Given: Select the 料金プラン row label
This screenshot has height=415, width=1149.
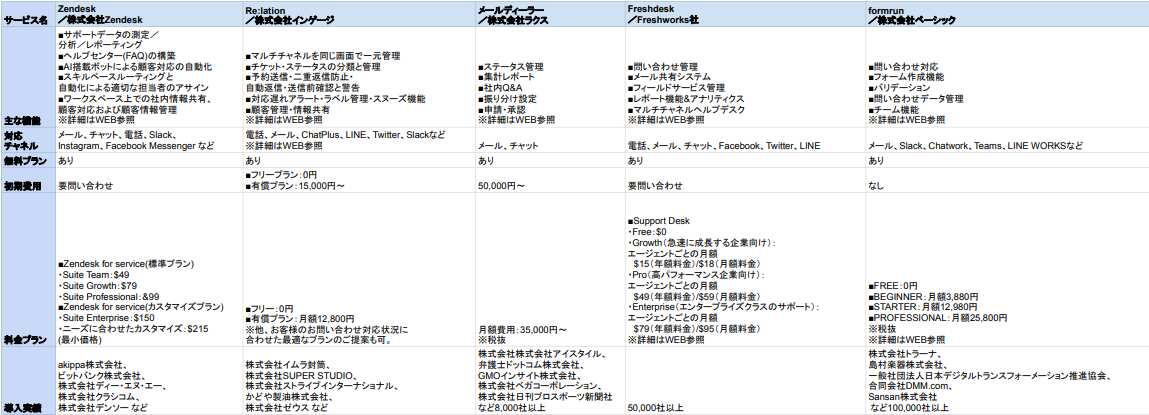Looking at the screenshot, I should pyautogui.click(x=28, y=270).
